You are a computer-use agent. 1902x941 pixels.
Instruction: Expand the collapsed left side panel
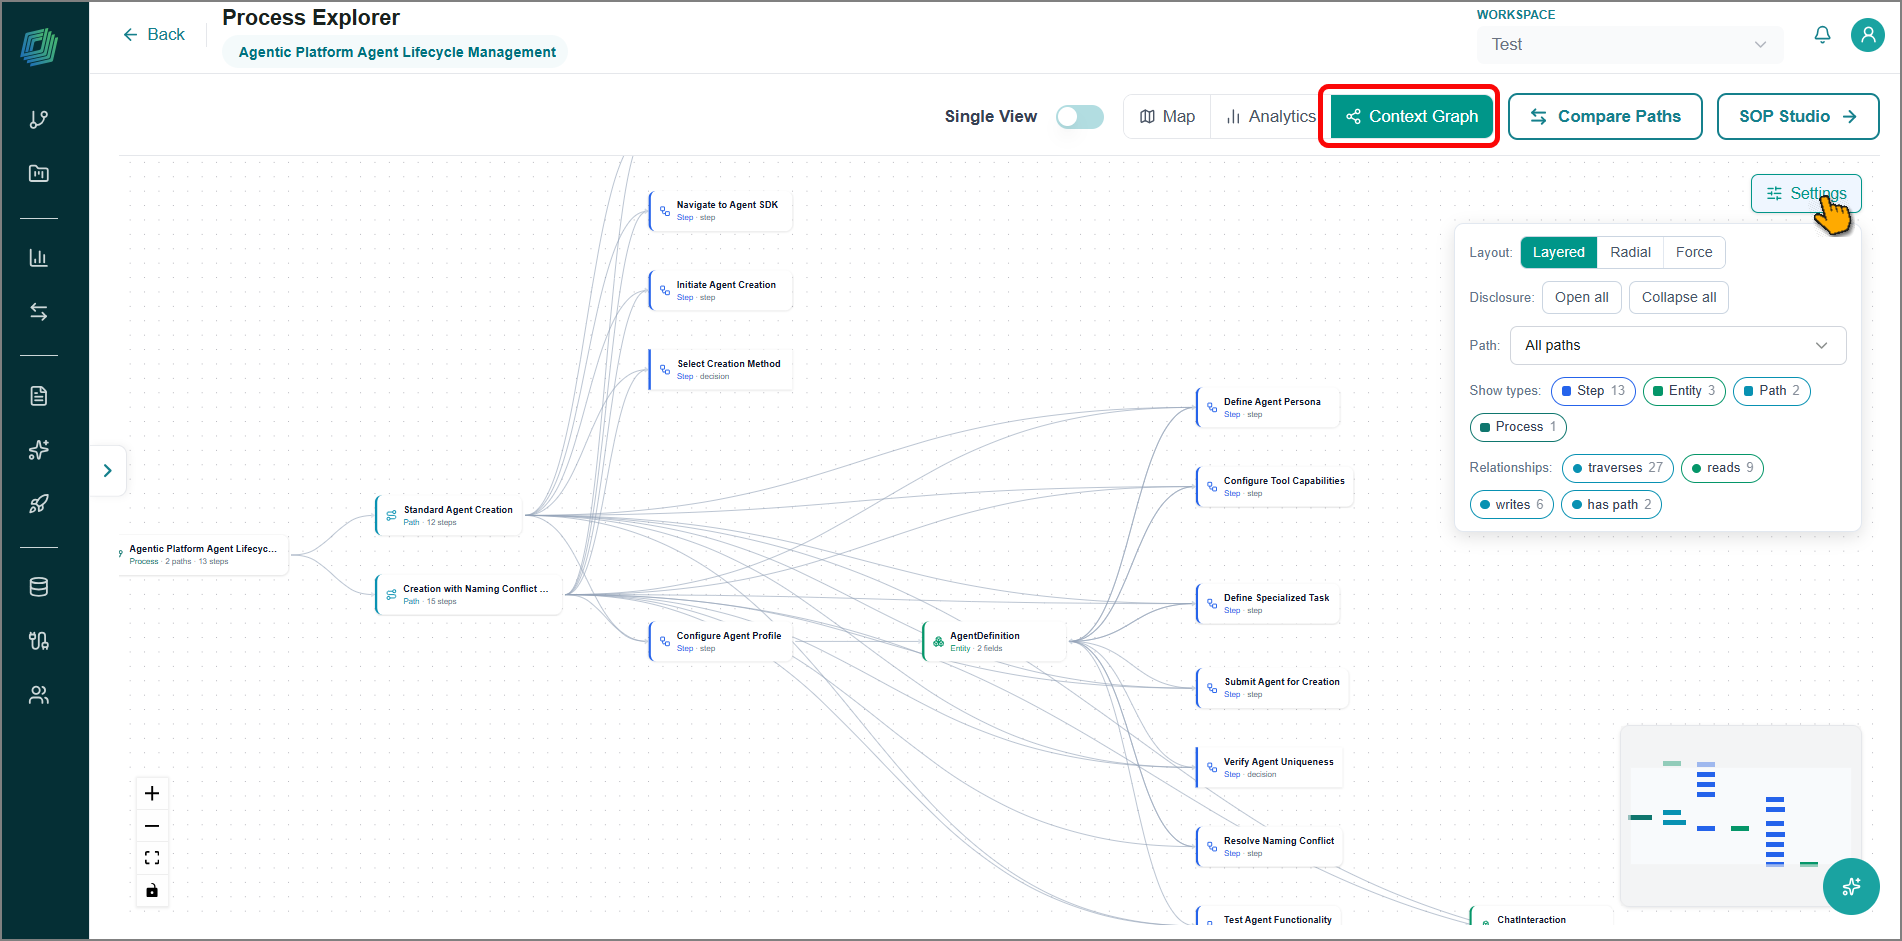pos(108,471)
